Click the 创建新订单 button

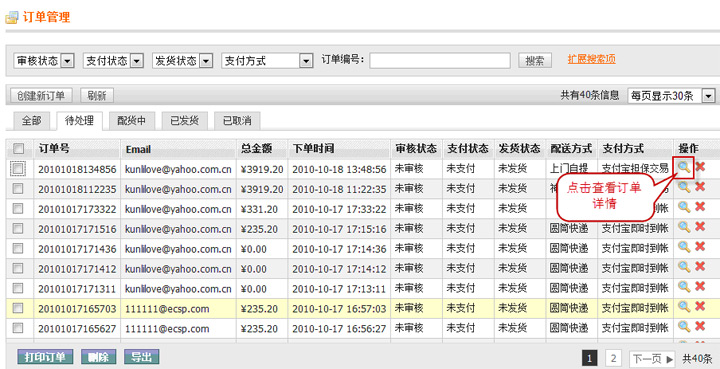point(41,96)
